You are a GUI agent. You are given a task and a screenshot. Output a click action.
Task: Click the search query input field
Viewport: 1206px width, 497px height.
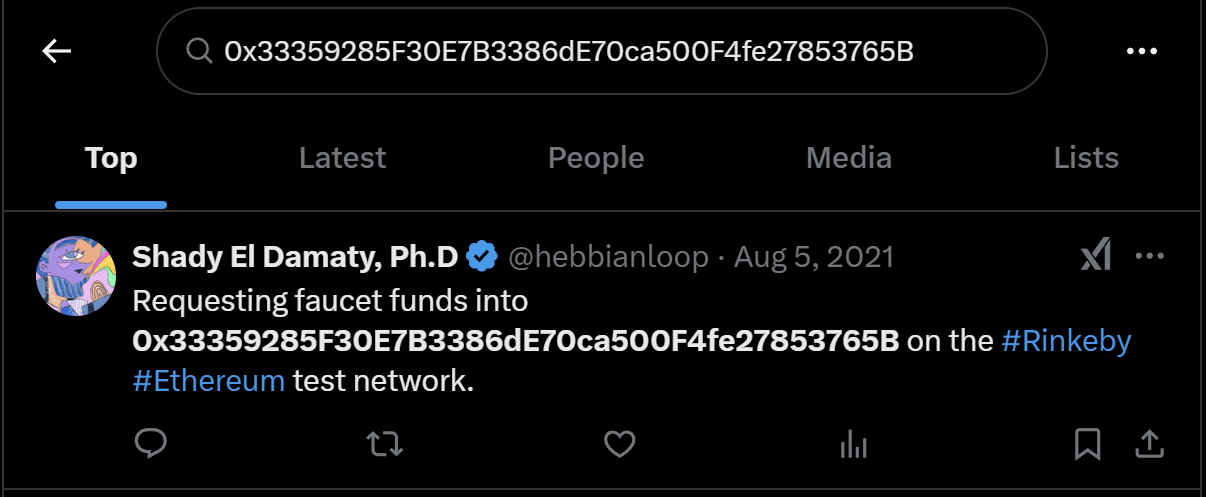pos(600,51)
